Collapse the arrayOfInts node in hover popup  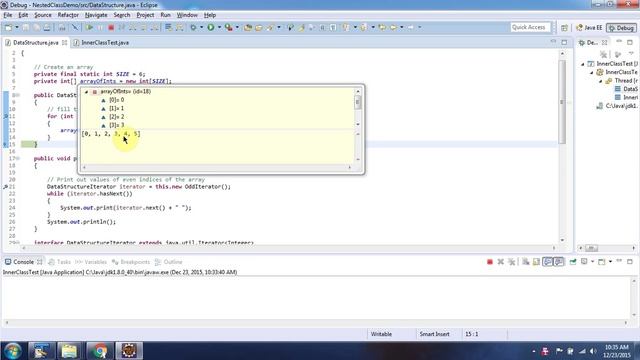86,92
